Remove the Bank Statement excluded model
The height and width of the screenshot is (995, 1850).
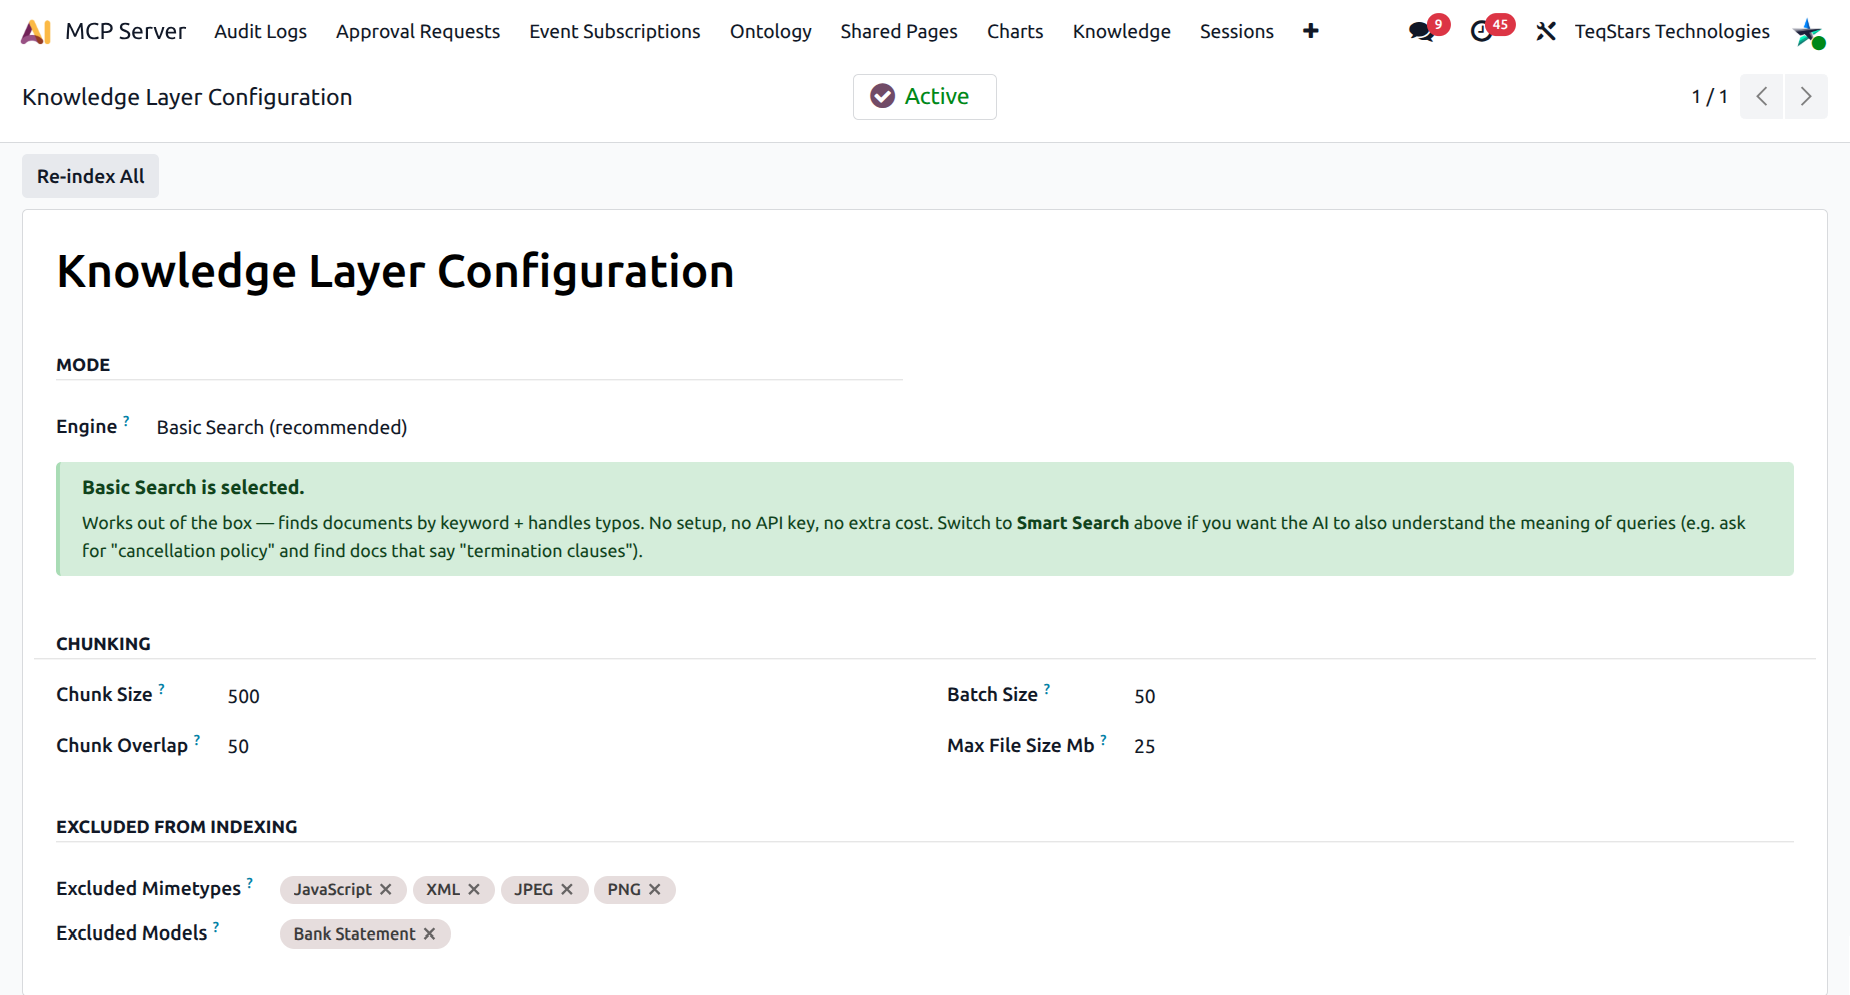pos(430,934)
